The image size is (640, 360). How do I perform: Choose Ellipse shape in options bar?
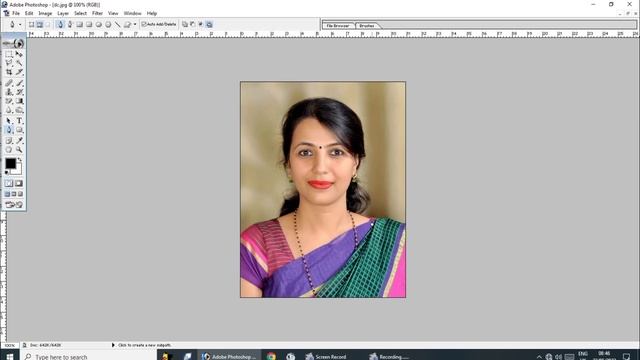click(x=98, y=24)
